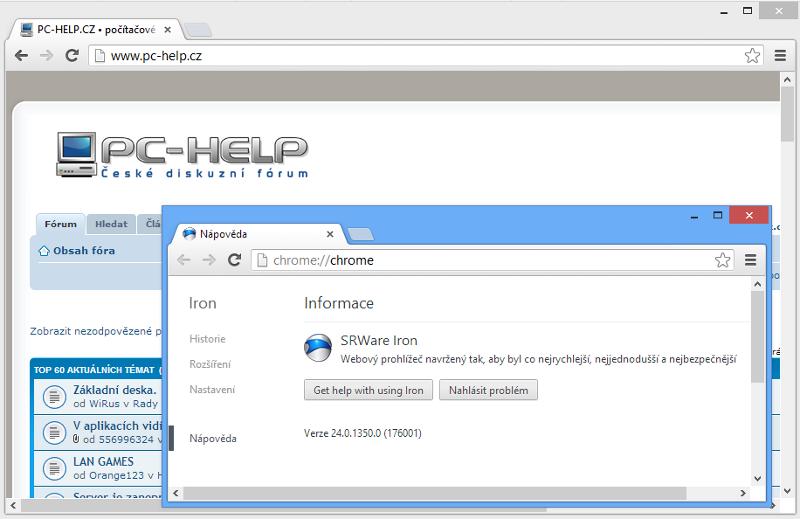Click the Iron window scroll-left arrow

point(176,493)
